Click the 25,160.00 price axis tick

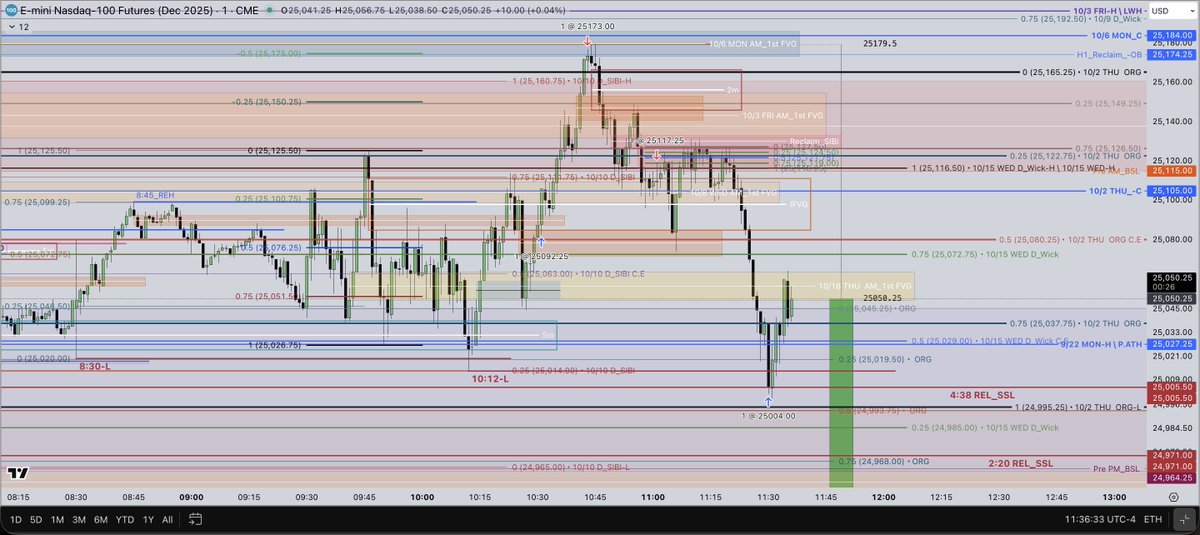pos(1171,81)
